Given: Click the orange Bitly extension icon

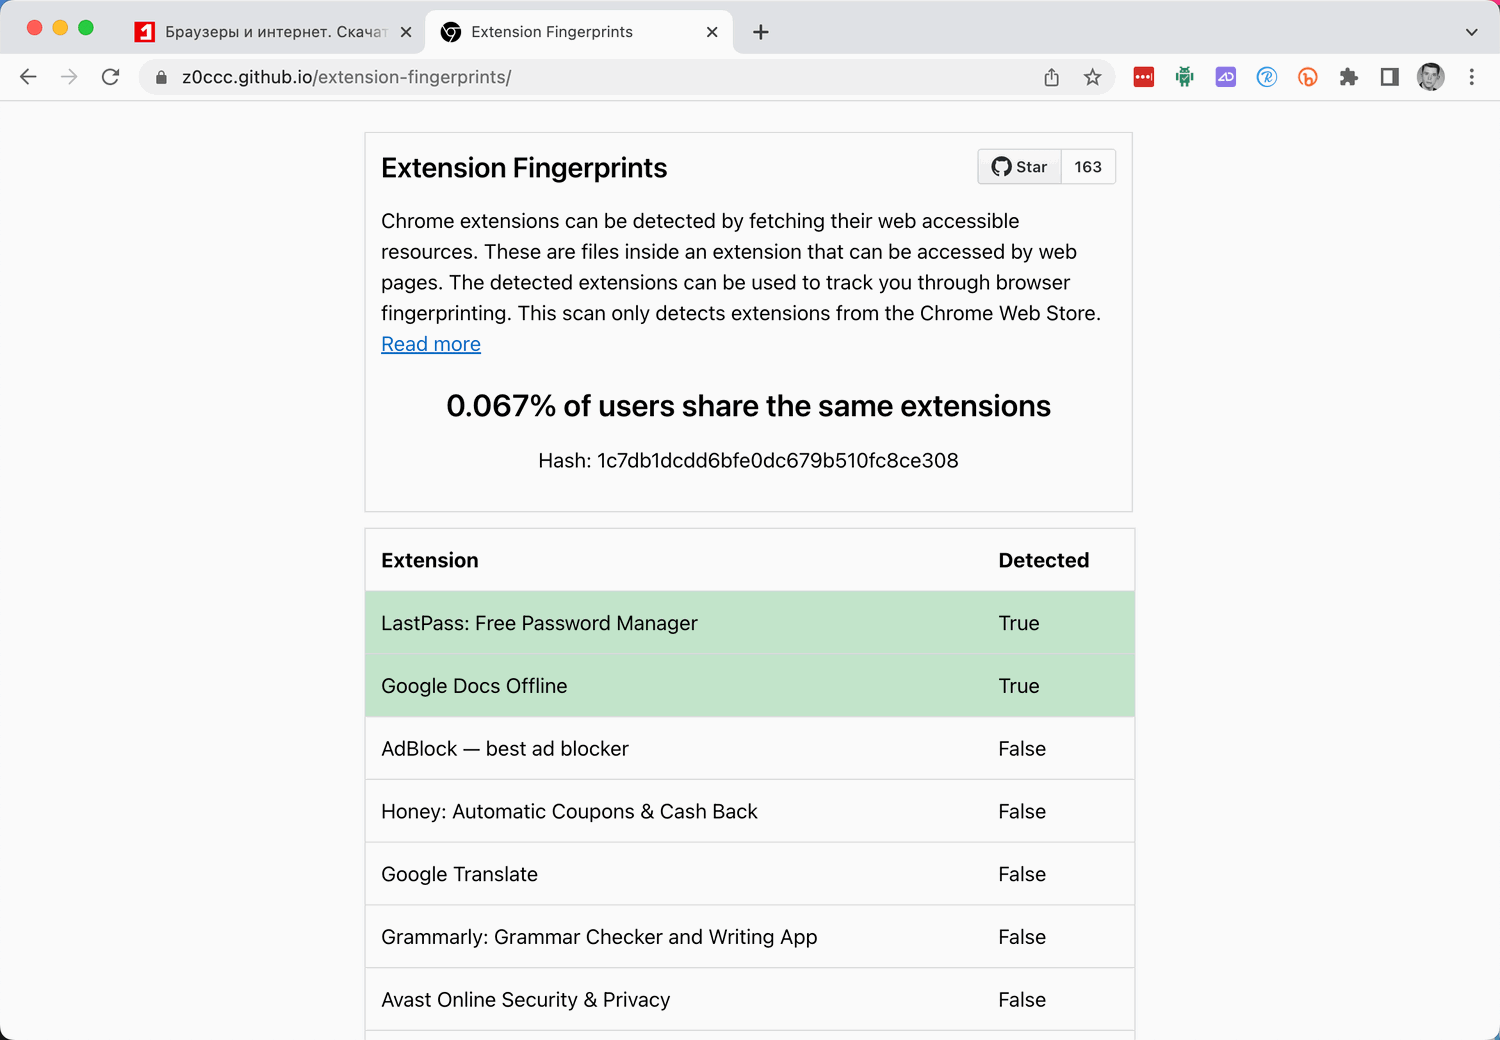Looking at the screenshot, I should (1308, 77).
